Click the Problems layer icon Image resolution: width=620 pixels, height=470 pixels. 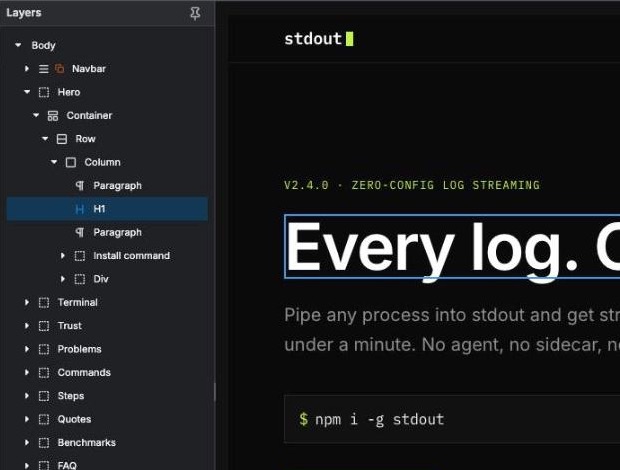44,349
